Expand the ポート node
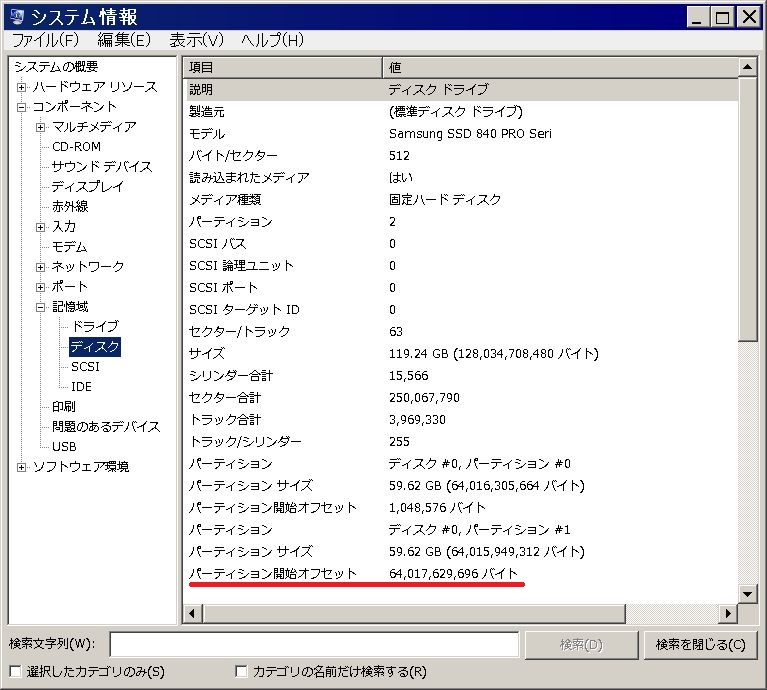The height and width of the screenshot is (690, 767). point(41,288)
